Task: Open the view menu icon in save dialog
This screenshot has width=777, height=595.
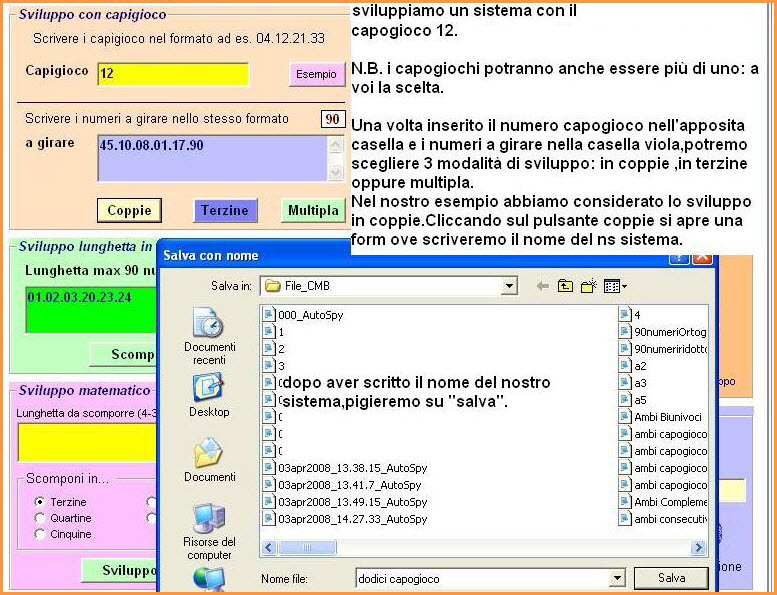Action: [x=615, y=287]
